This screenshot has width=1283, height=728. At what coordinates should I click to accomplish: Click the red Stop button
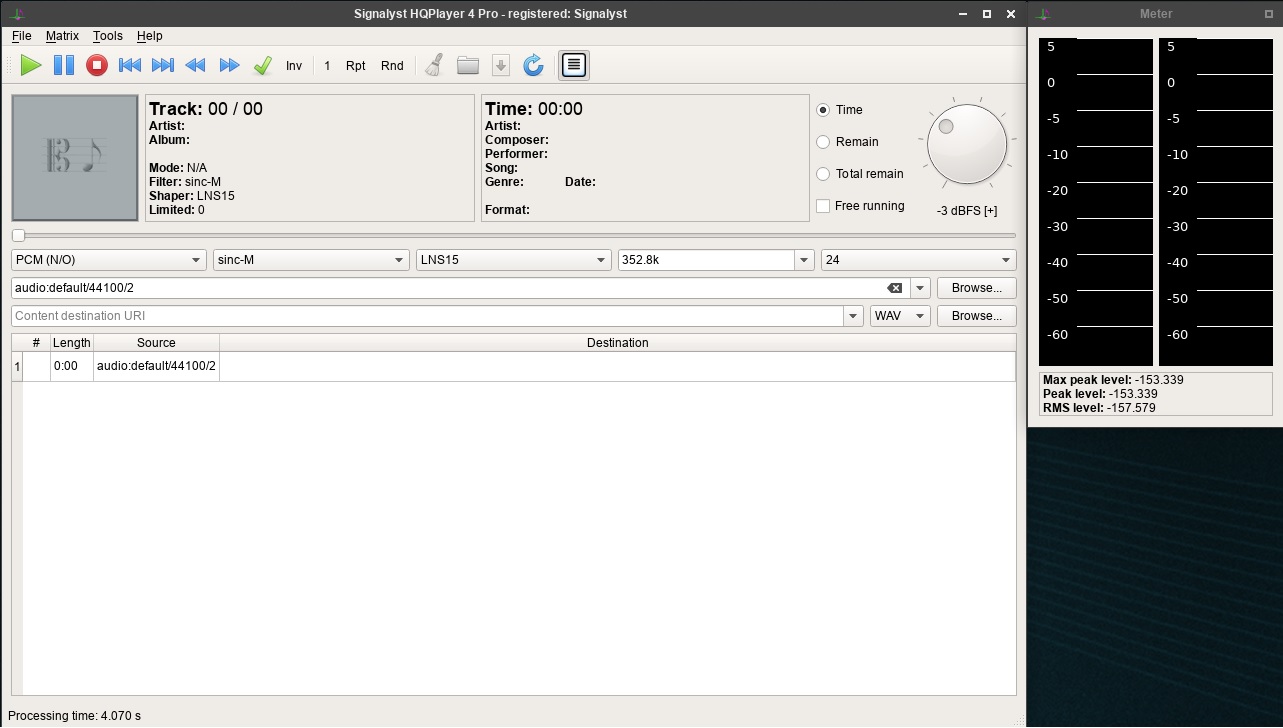(97, 65)
